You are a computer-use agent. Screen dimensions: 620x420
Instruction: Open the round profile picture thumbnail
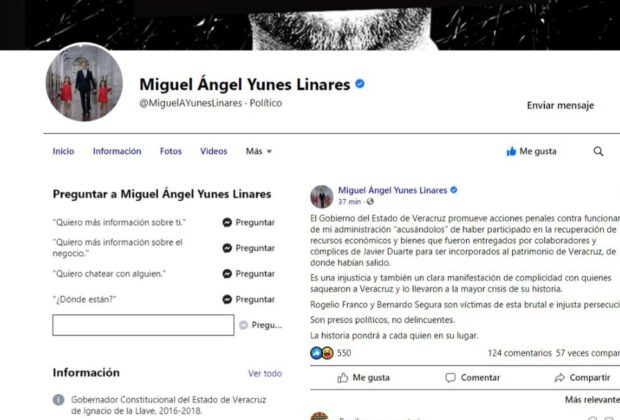[x=84, y=83]
